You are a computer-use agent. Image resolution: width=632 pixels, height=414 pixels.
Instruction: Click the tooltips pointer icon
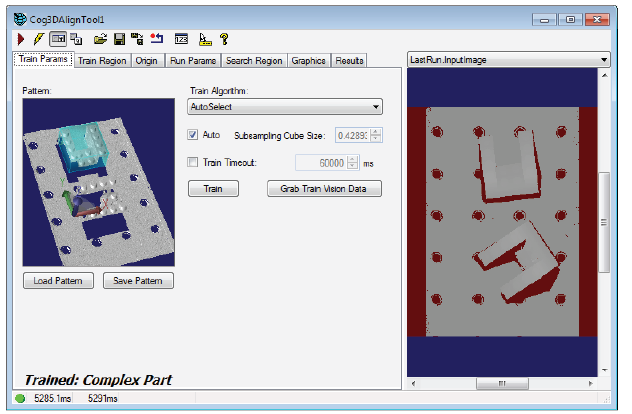(x=205, y=39)
